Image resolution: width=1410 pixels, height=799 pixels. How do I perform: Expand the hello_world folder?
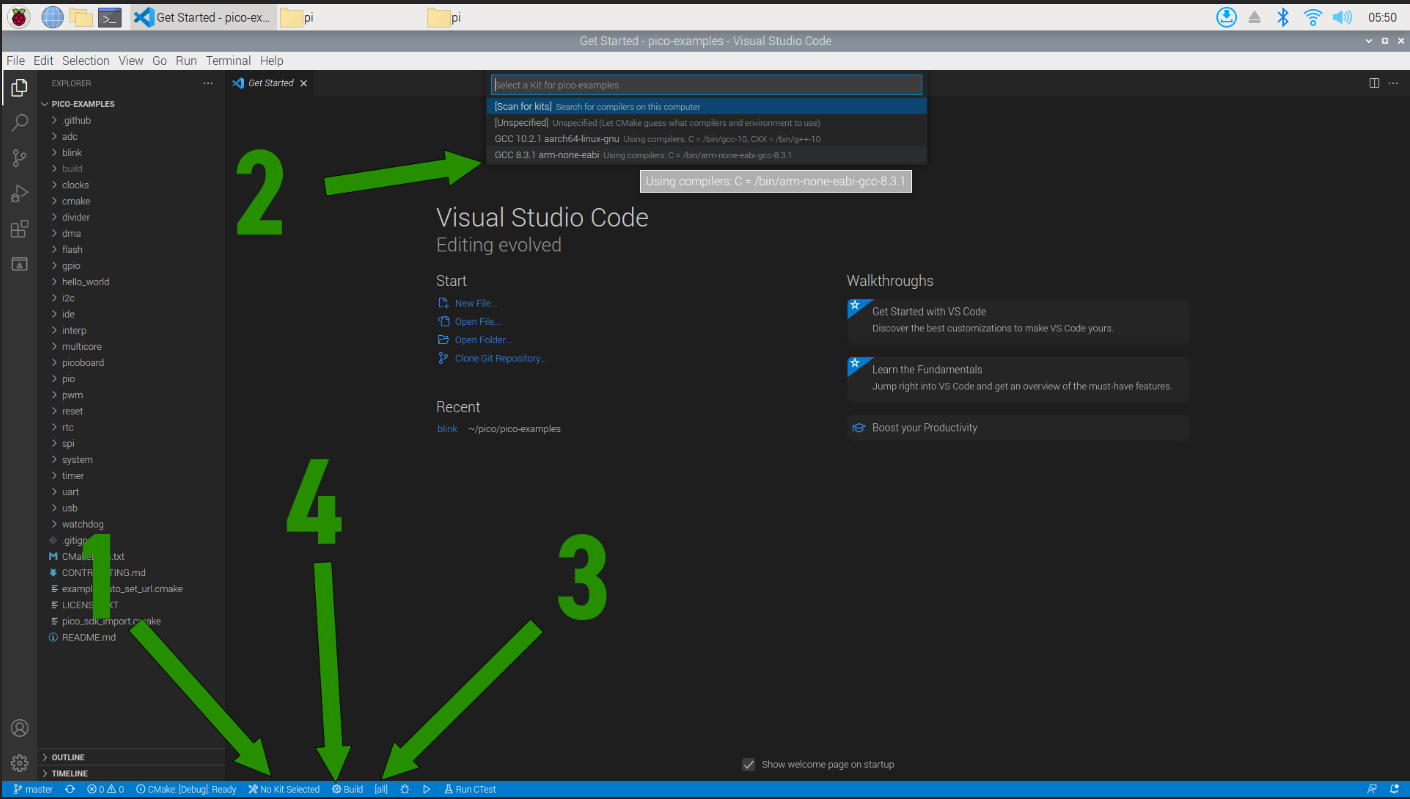pos(85,282)
